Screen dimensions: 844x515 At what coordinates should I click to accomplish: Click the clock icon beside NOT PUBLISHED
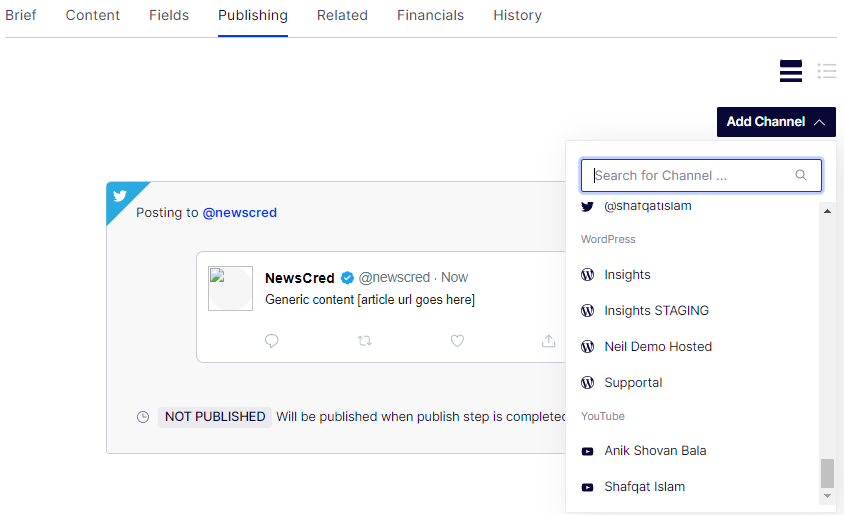[x=143, y=417]
